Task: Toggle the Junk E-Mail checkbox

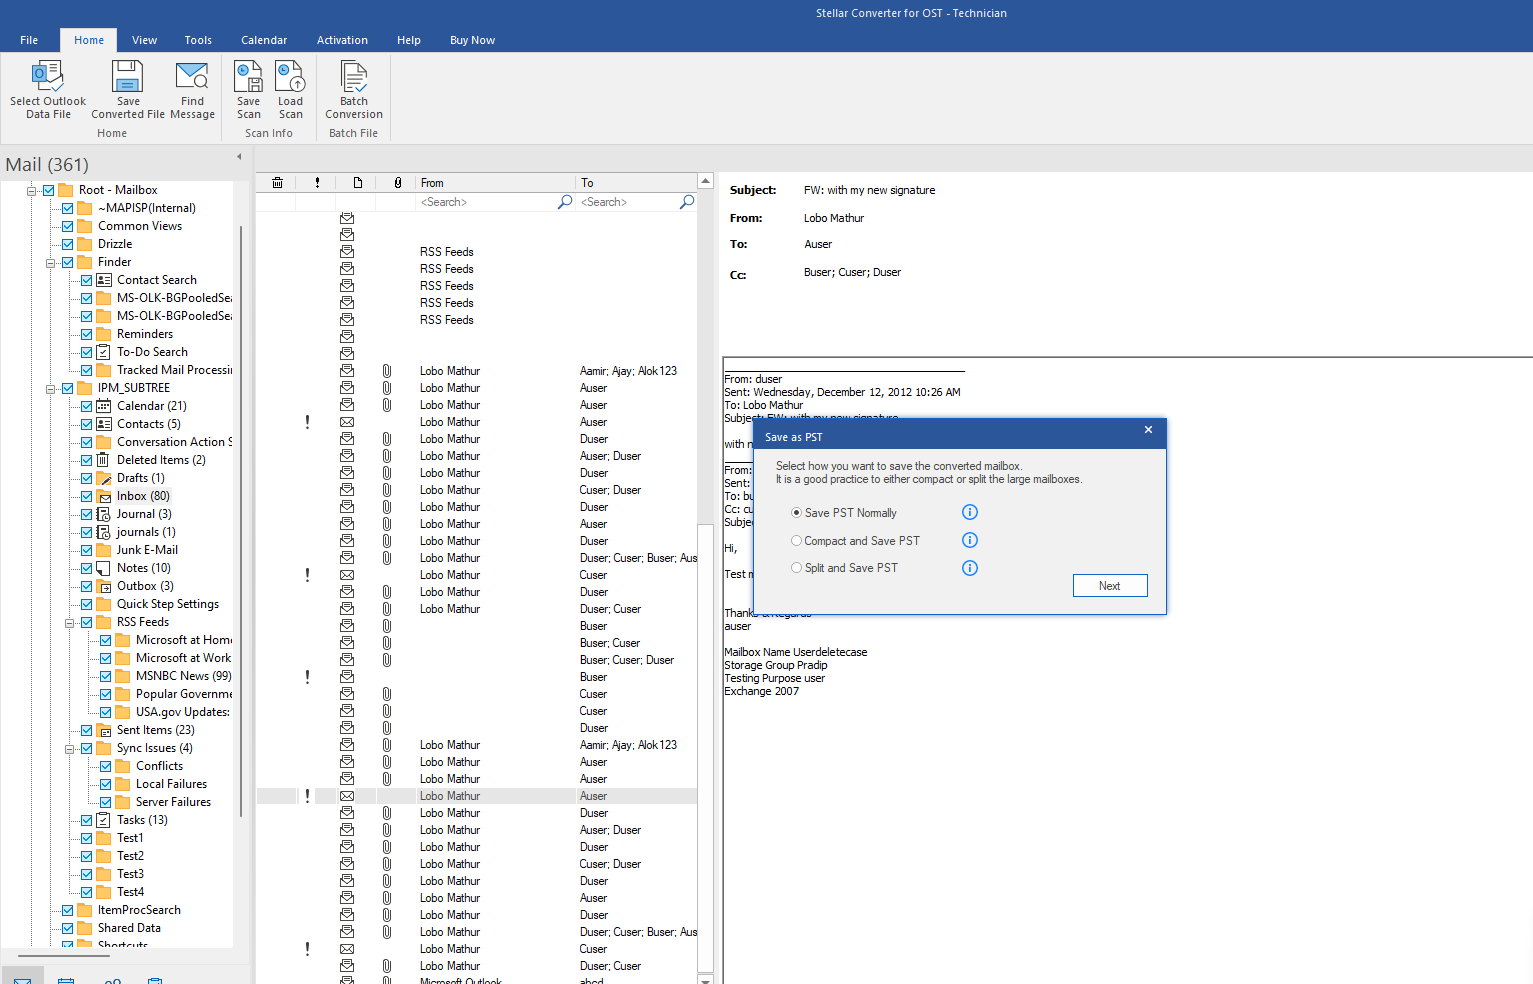Action: click(86, 550)
